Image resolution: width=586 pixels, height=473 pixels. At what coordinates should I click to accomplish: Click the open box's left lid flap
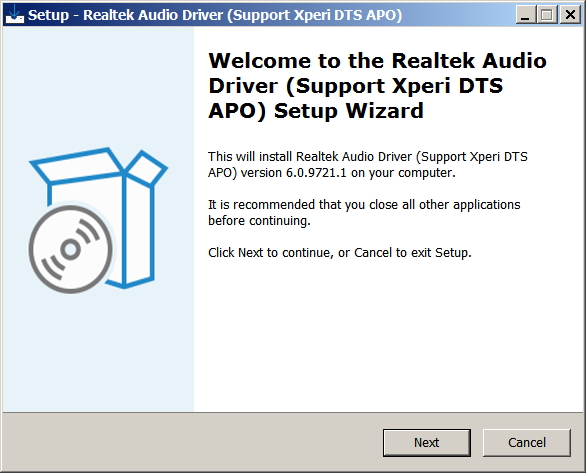[x=77, y=166]
